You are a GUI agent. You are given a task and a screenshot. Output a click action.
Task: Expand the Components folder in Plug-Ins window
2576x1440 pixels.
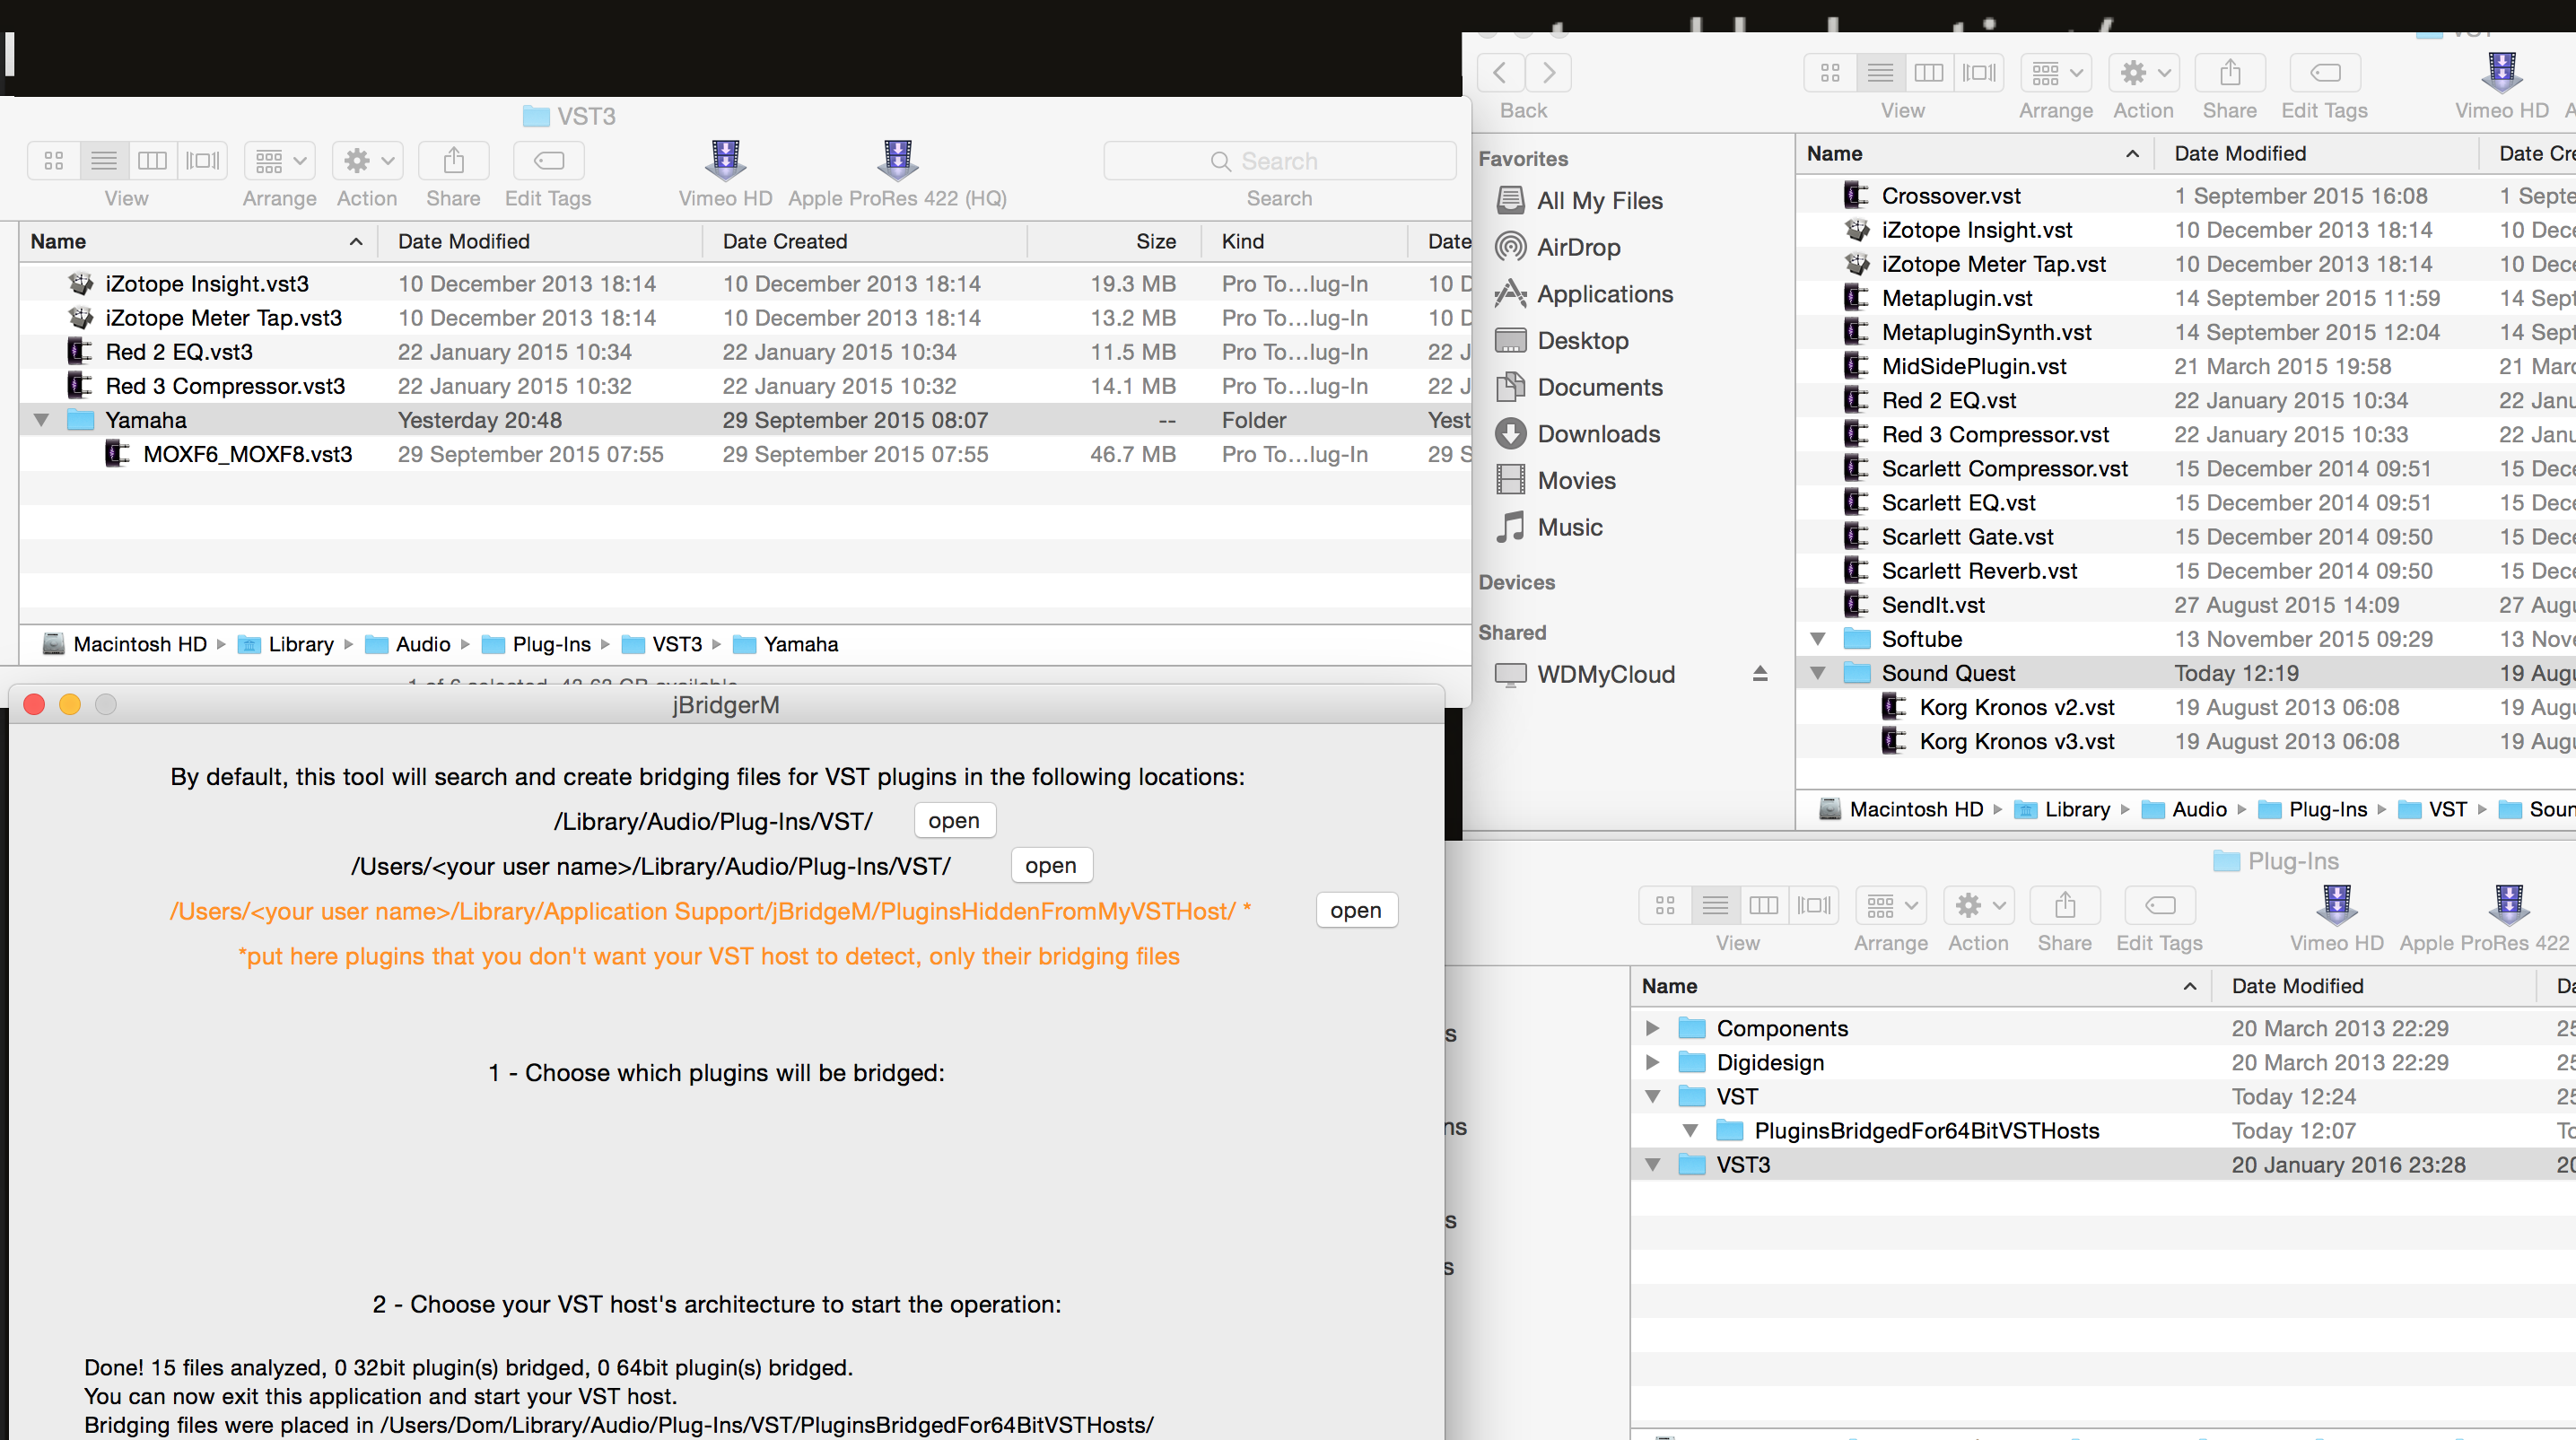click(x=1652, y=1028)
